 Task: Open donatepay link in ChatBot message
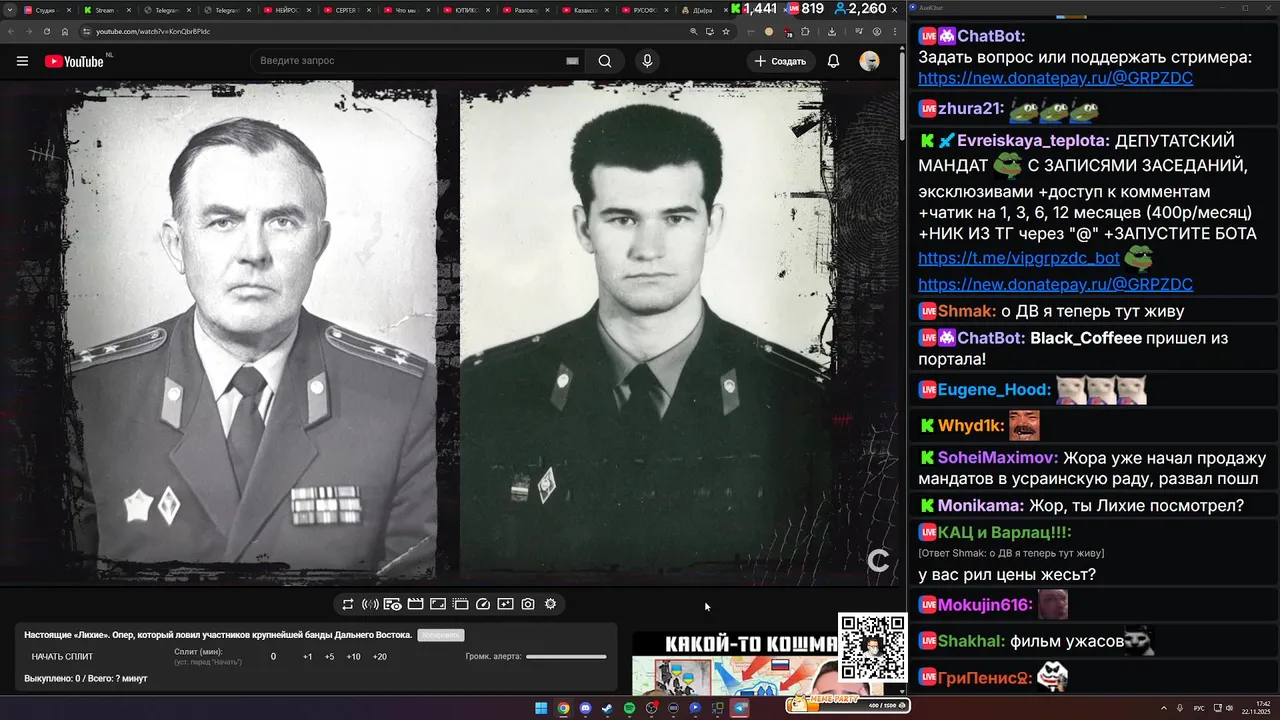1055,78
